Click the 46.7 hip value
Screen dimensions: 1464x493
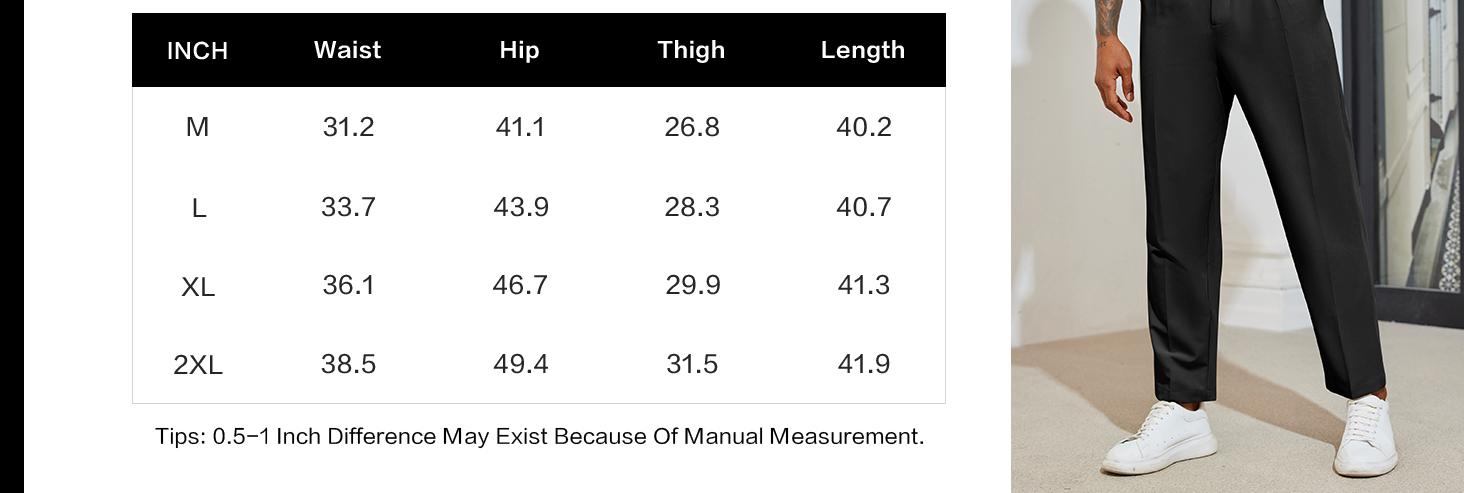520,285
